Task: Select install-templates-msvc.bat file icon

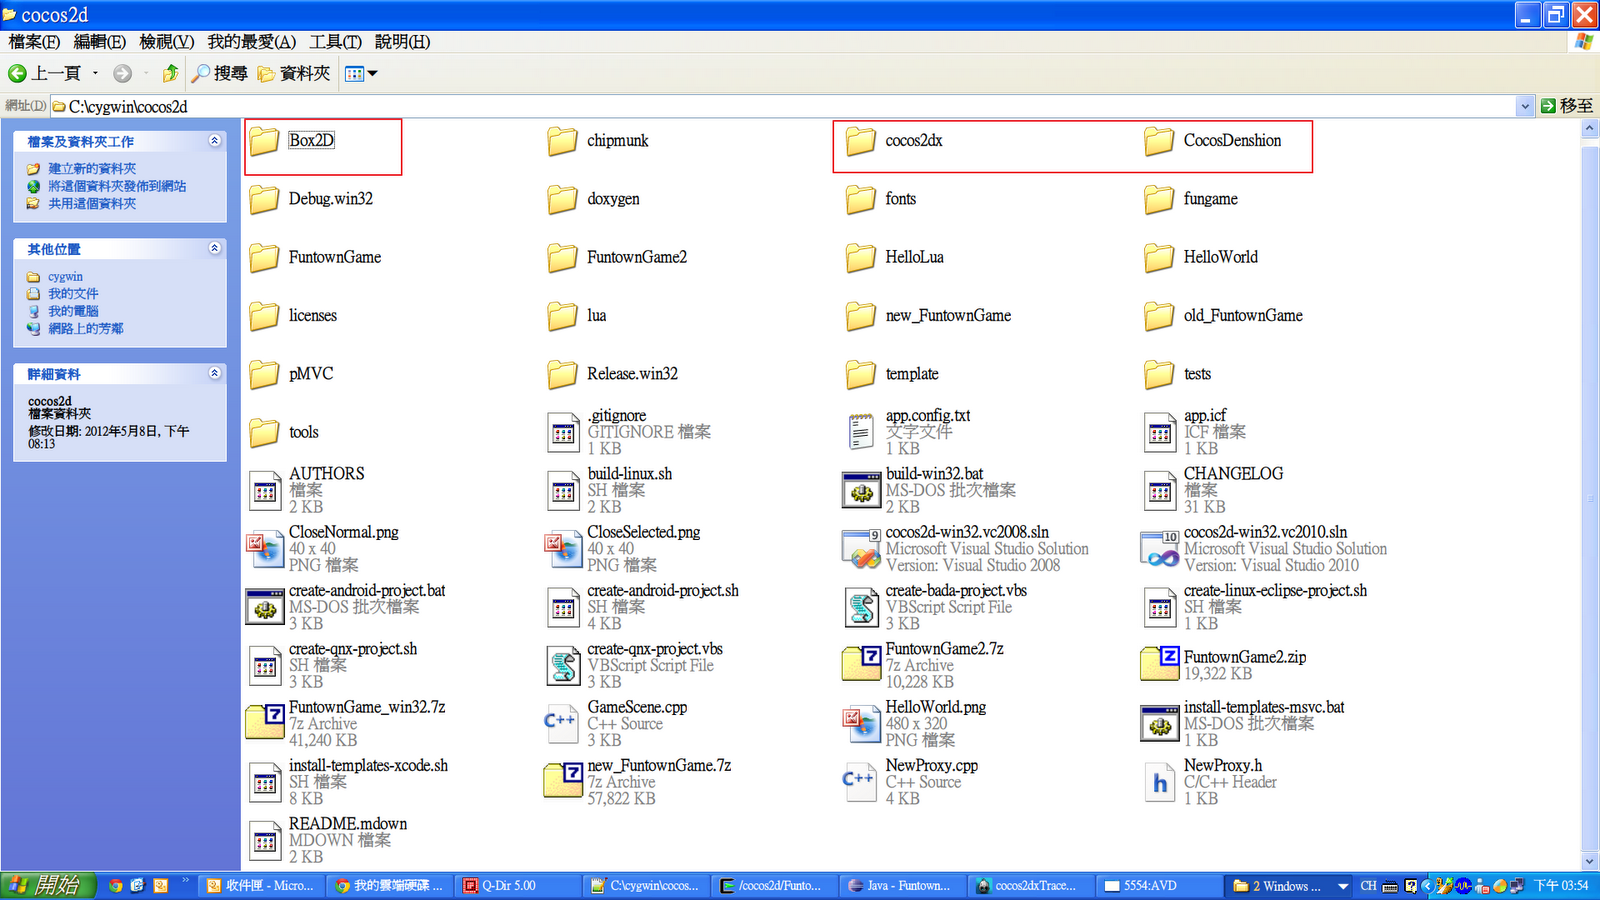Action: pyautogui.click(x=1159, y=723)
